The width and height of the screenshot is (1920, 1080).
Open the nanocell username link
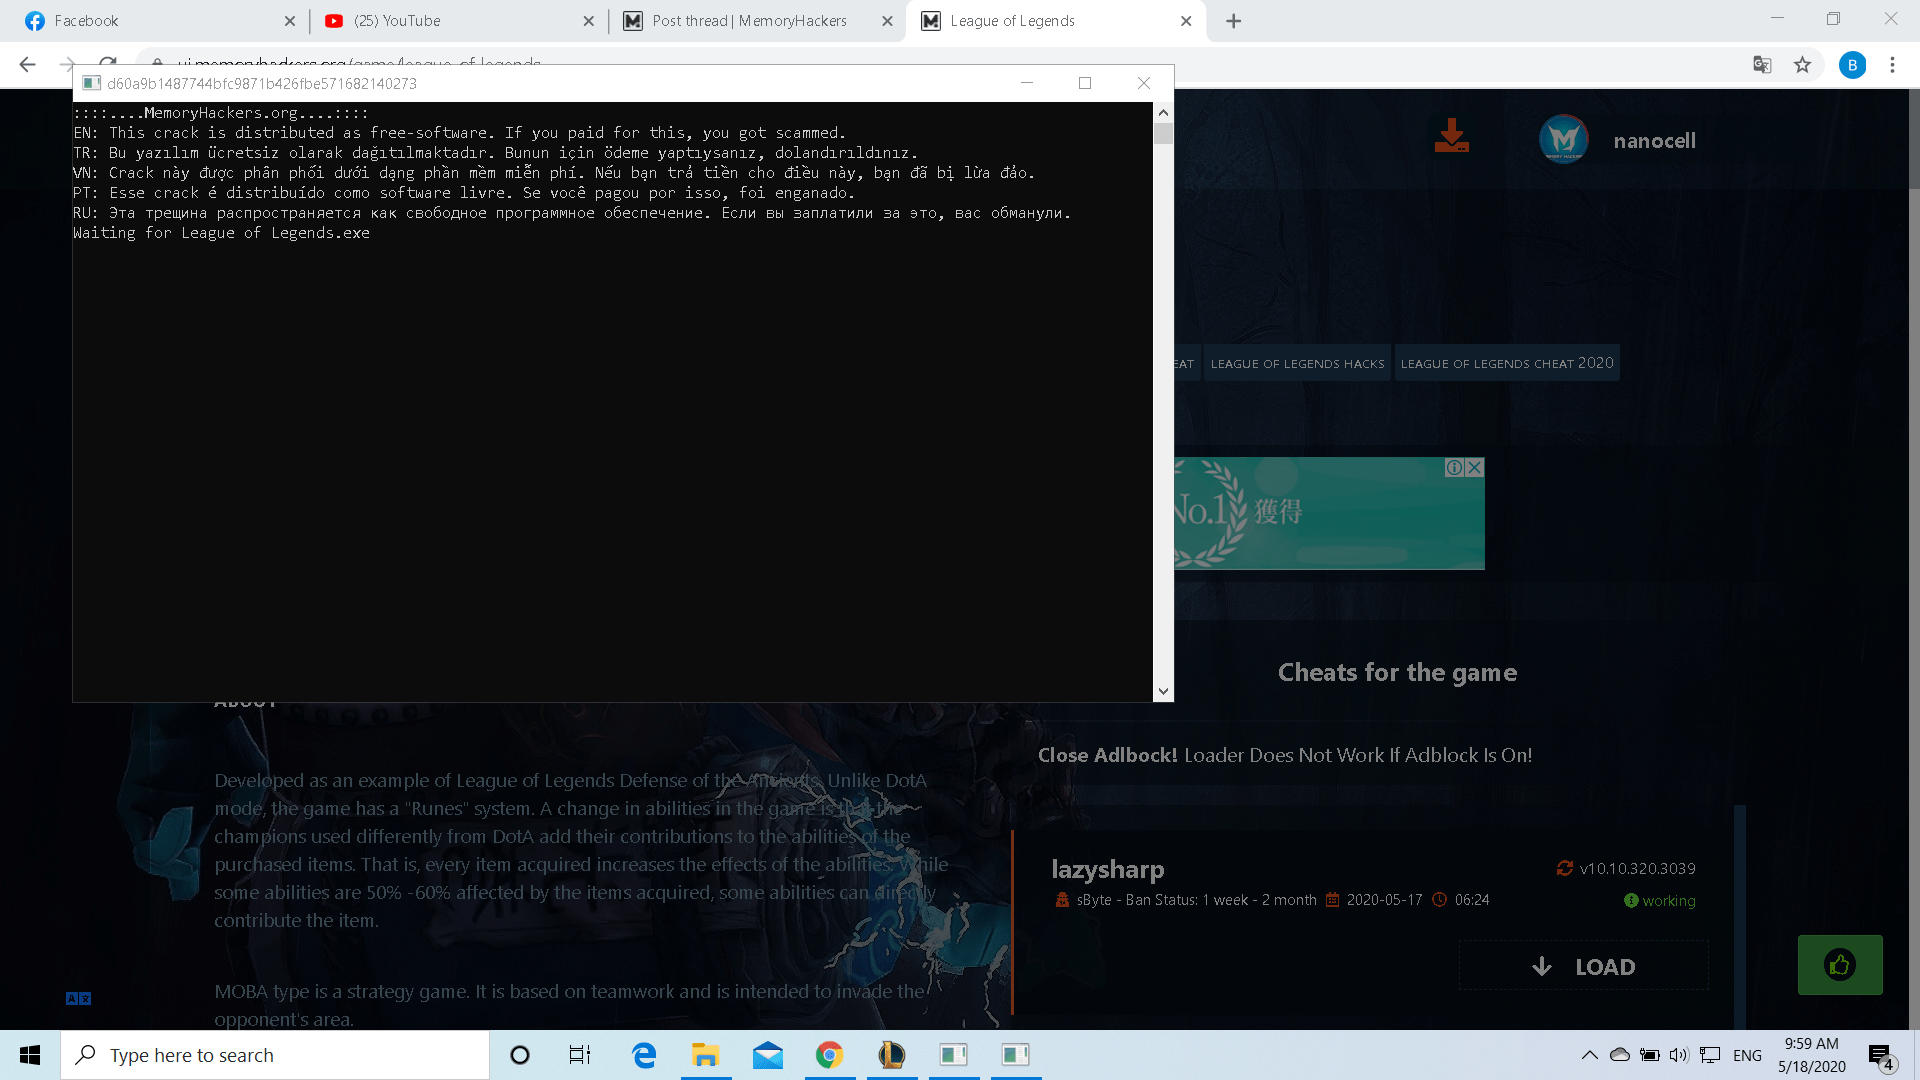tap(1654, 141)
